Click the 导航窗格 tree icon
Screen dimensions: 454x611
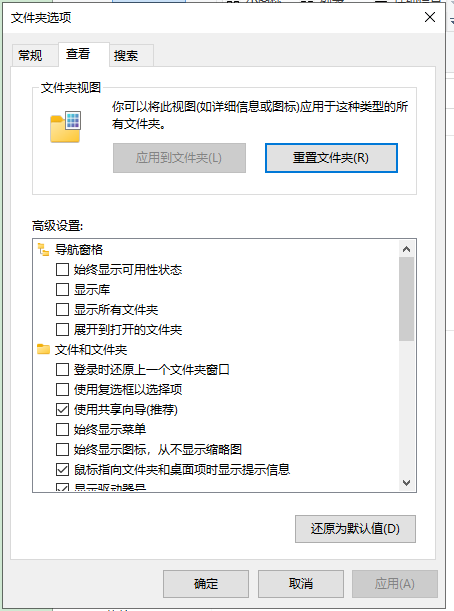pos(43,249)
